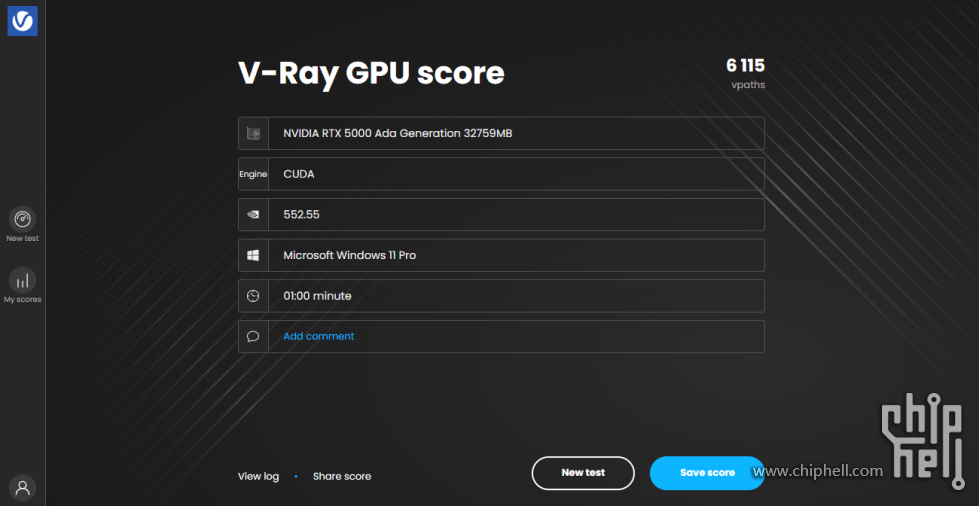Click the Add comment link
Viewport: 979px width, 506px height.
coord(318,336)
